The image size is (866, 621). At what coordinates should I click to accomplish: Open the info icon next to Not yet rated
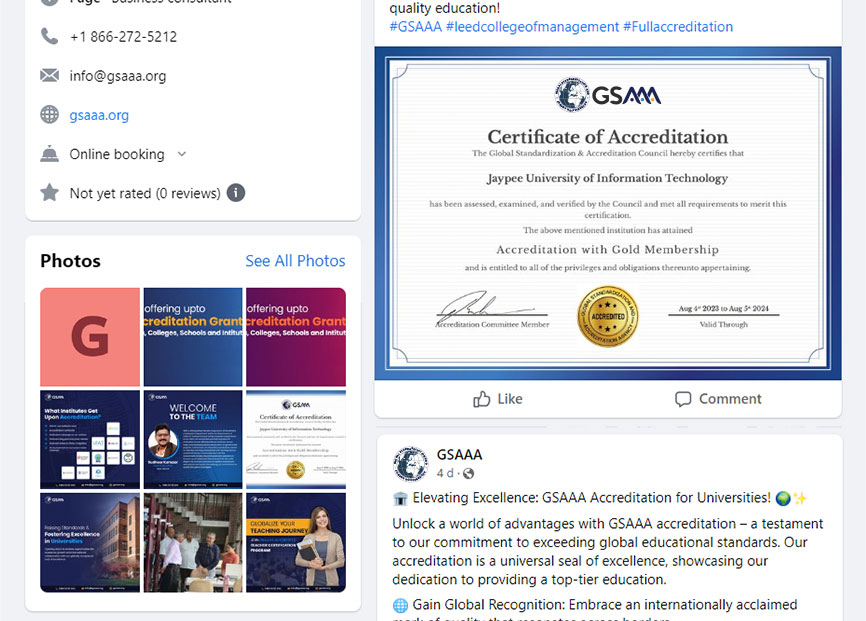pos(236,193)
